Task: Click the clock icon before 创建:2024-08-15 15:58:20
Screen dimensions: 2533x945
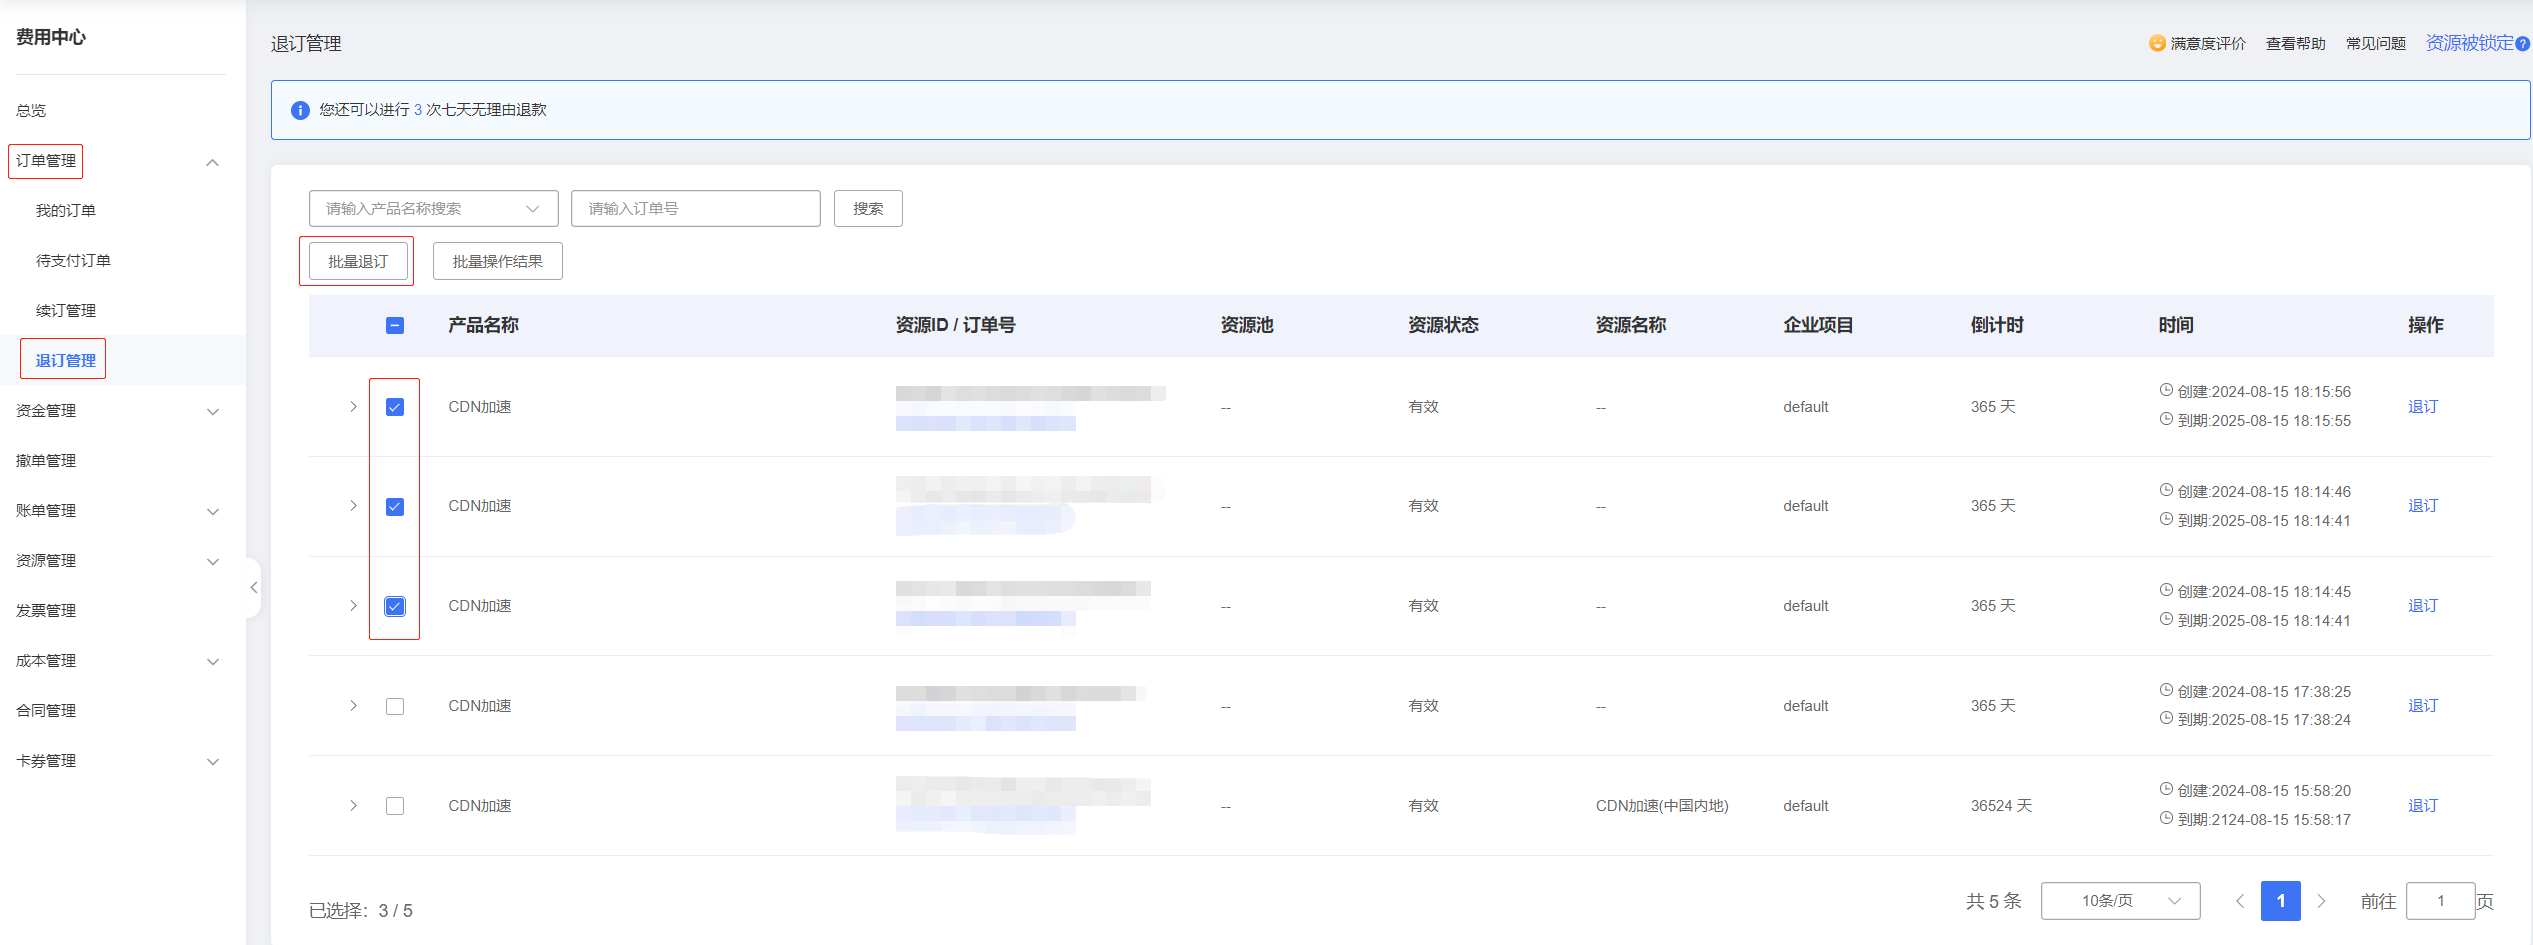Action: 2166,790
